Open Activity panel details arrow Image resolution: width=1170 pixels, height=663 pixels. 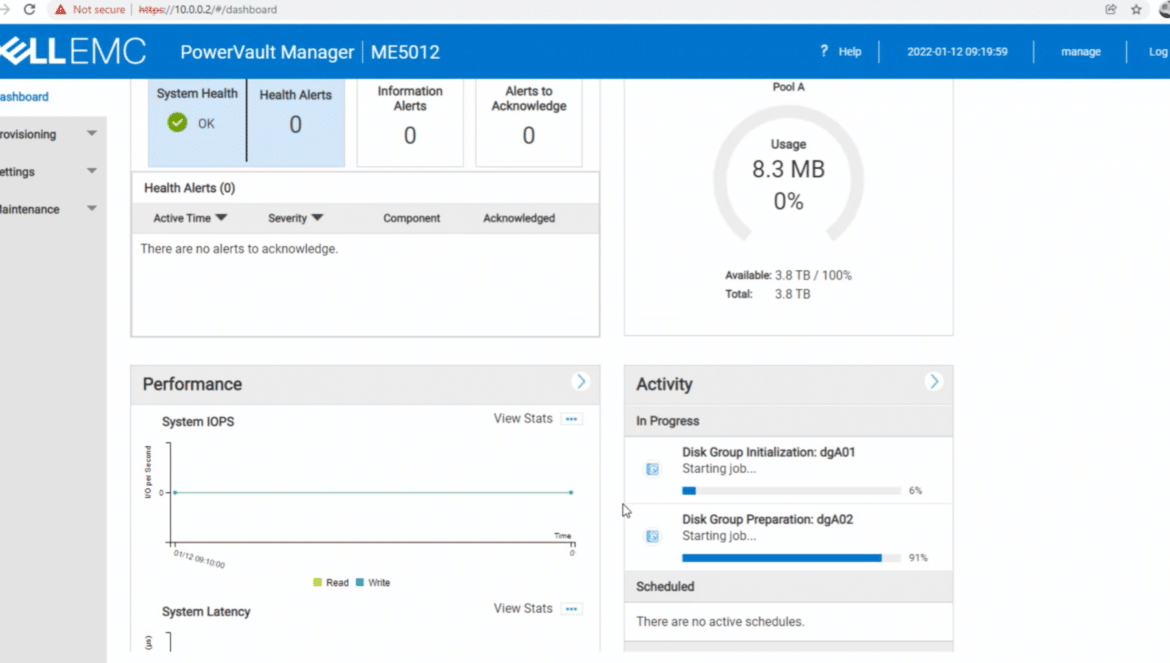(x=933, y=382)
